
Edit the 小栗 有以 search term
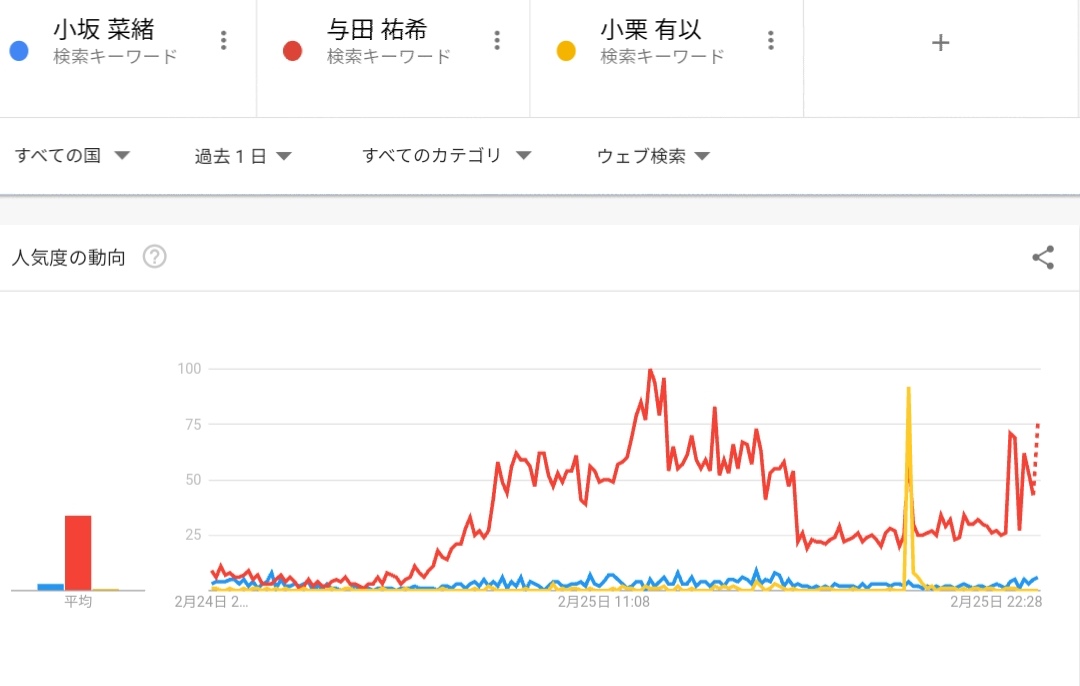click(651, 30)
